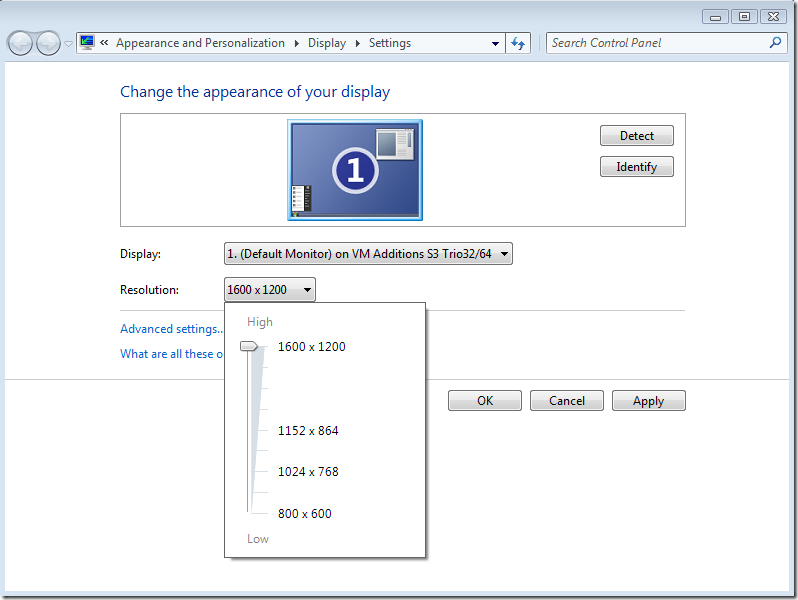Viewport: 798px width, 600px height.
Task: Expand arrow after Display breadcrumb
Action: click(x=358, y=44)
